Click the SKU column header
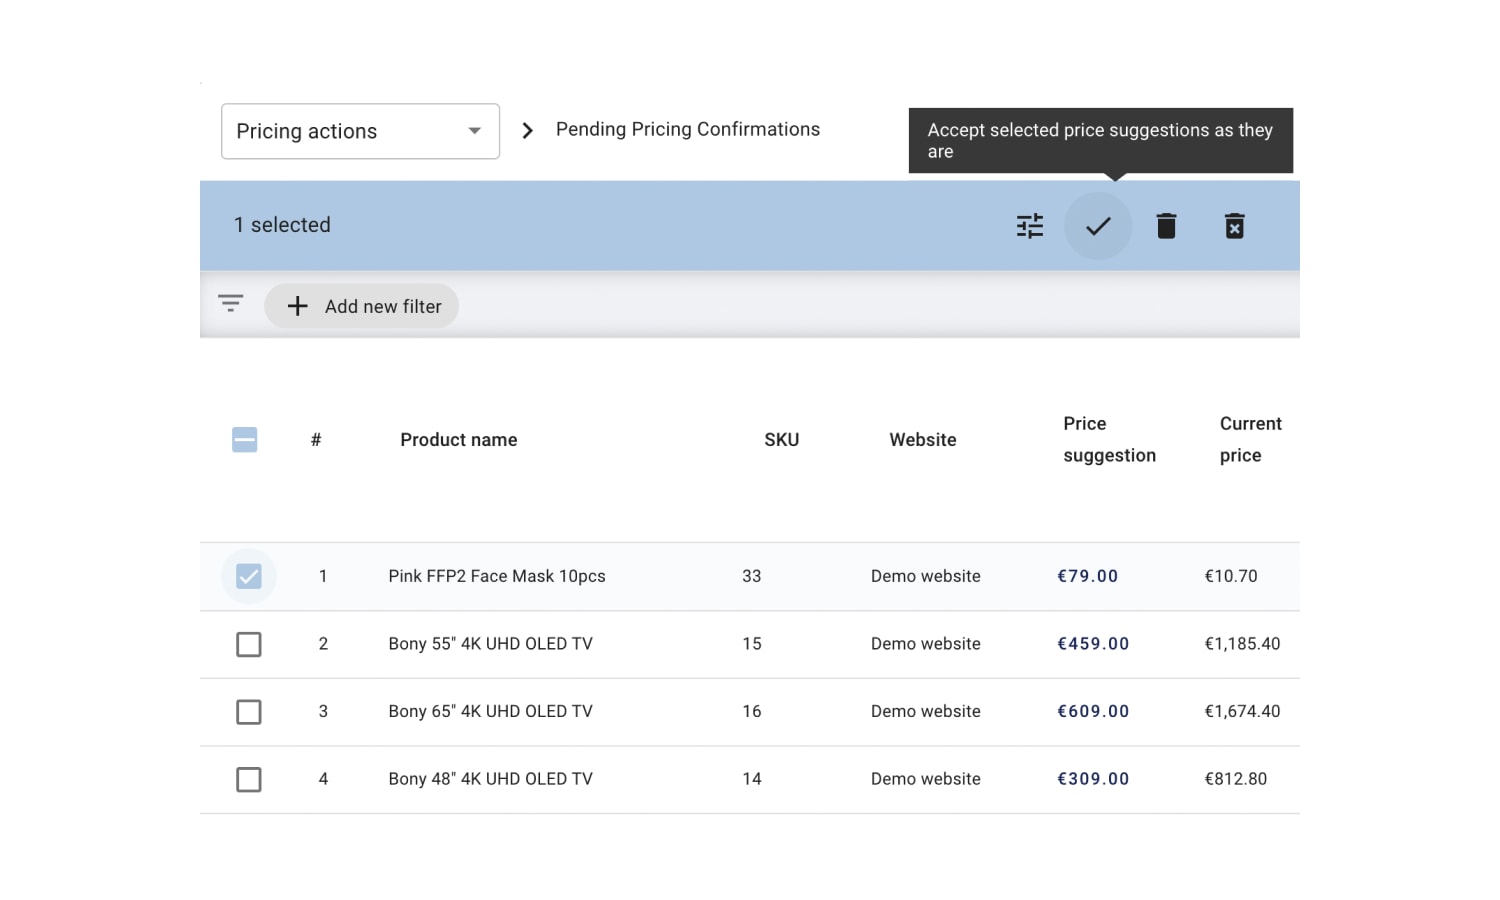The height and width of the screenshot is (900, 1500). coord(782,440)
